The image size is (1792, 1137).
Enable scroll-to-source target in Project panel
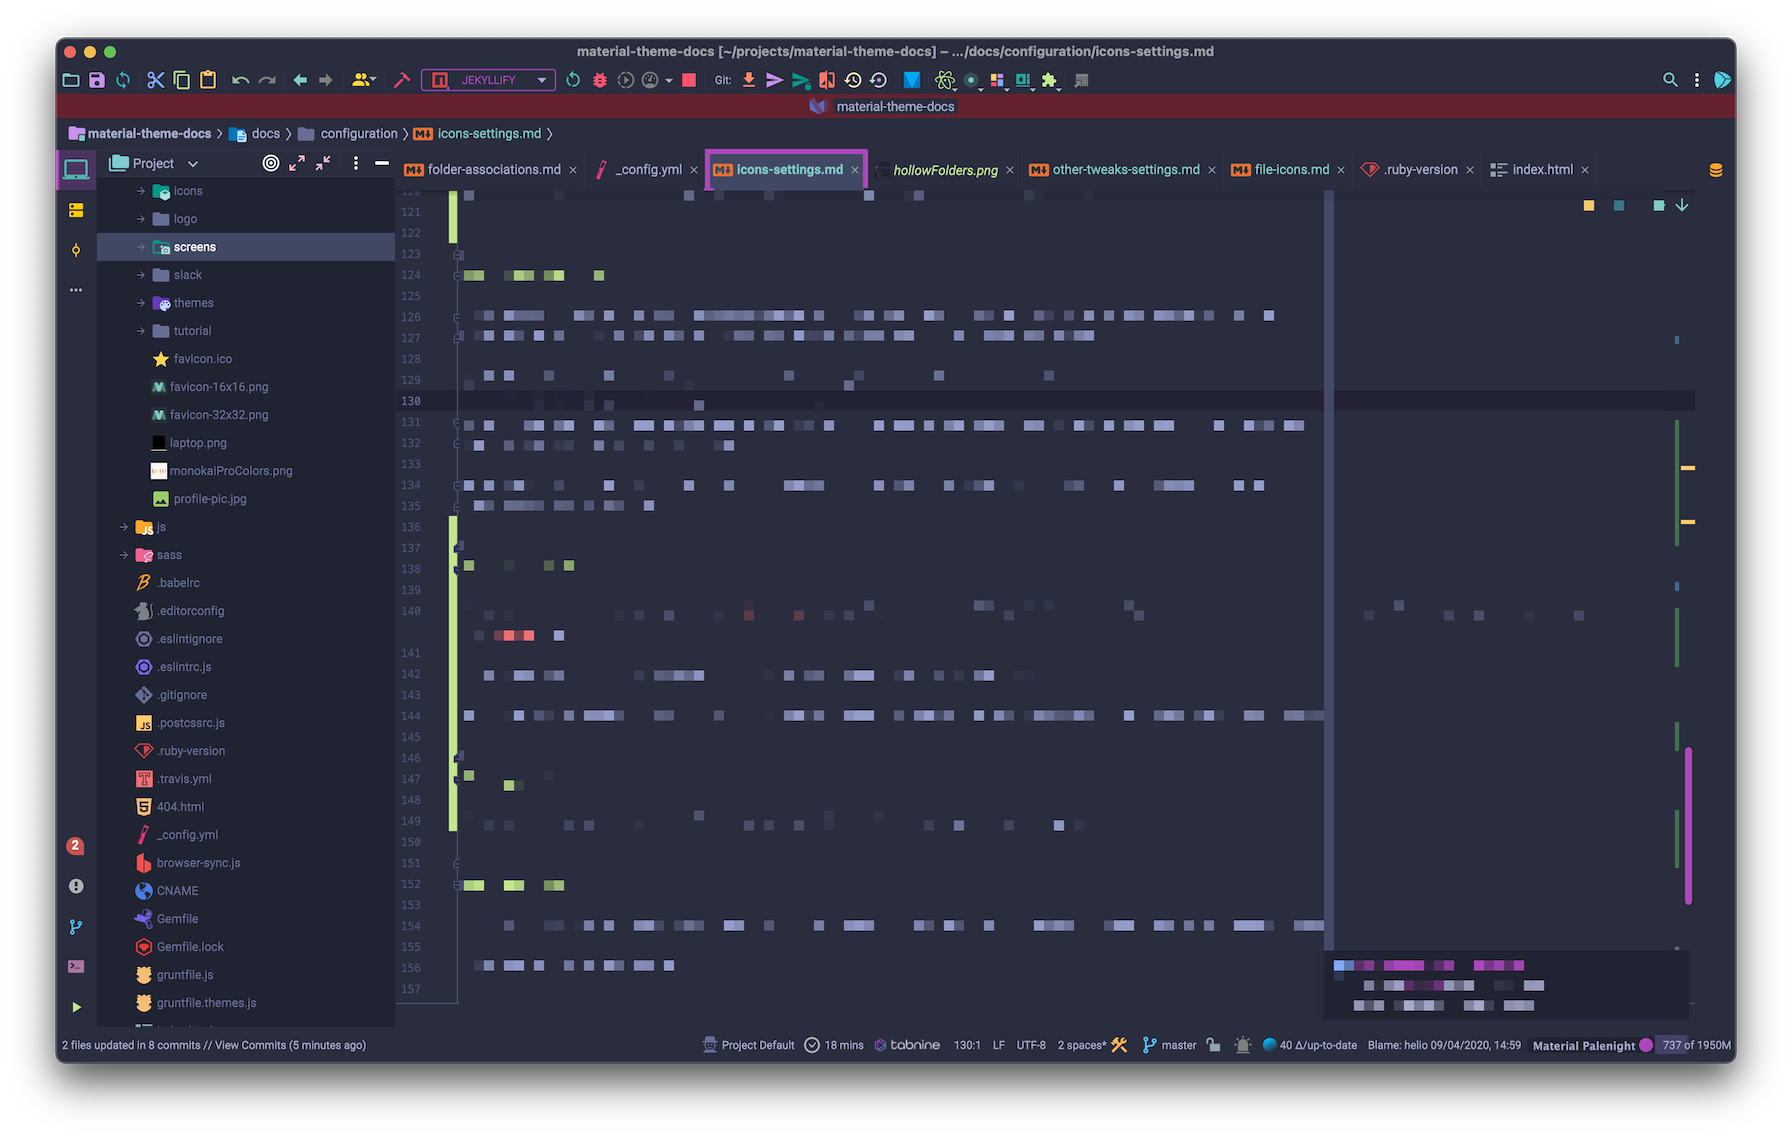point(270,163)
